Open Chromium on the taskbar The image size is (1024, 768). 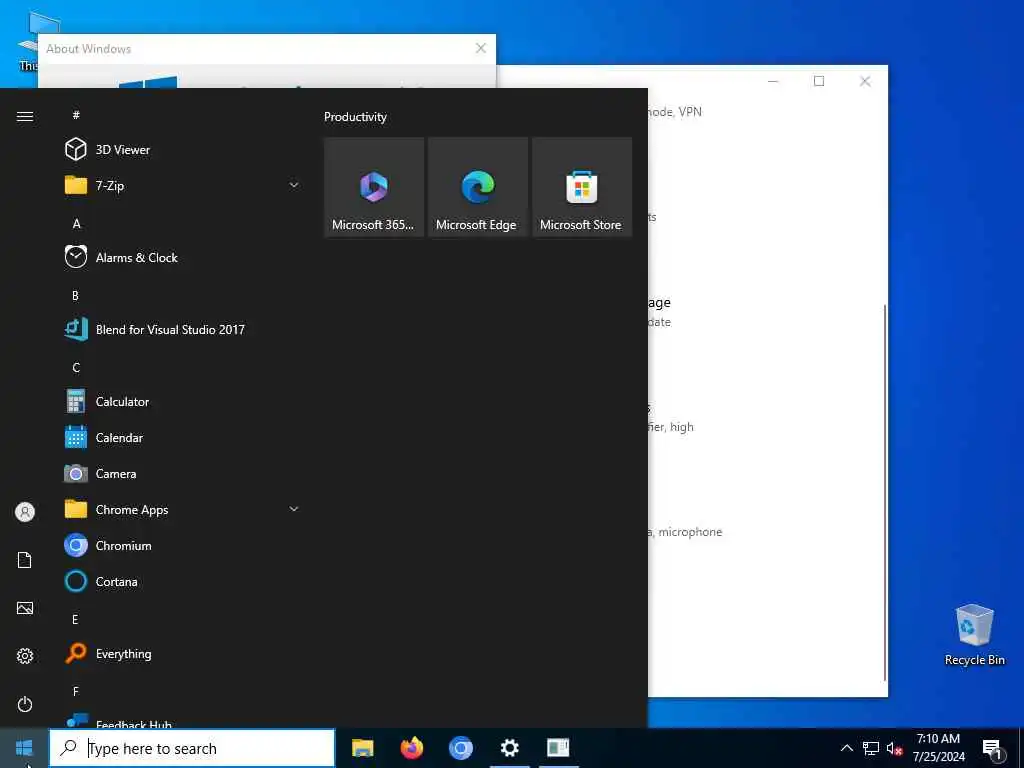(x=460, y=748)
